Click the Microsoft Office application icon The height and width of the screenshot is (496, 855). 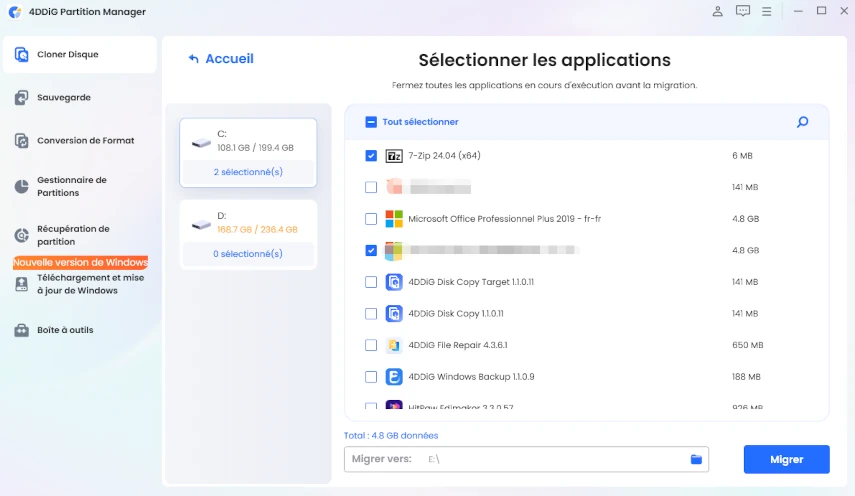(x=394, y=219)
